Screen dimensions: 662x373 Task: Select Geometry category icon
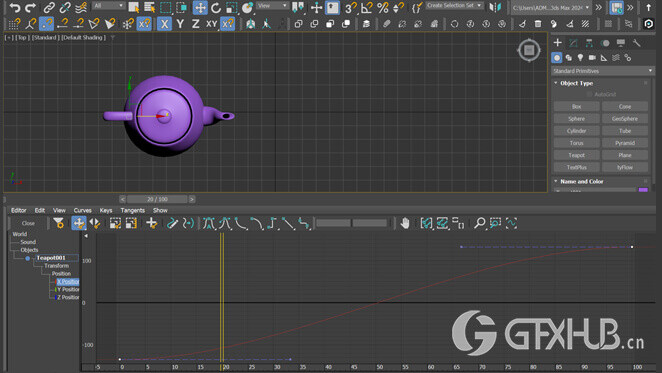tap(557, 58)
